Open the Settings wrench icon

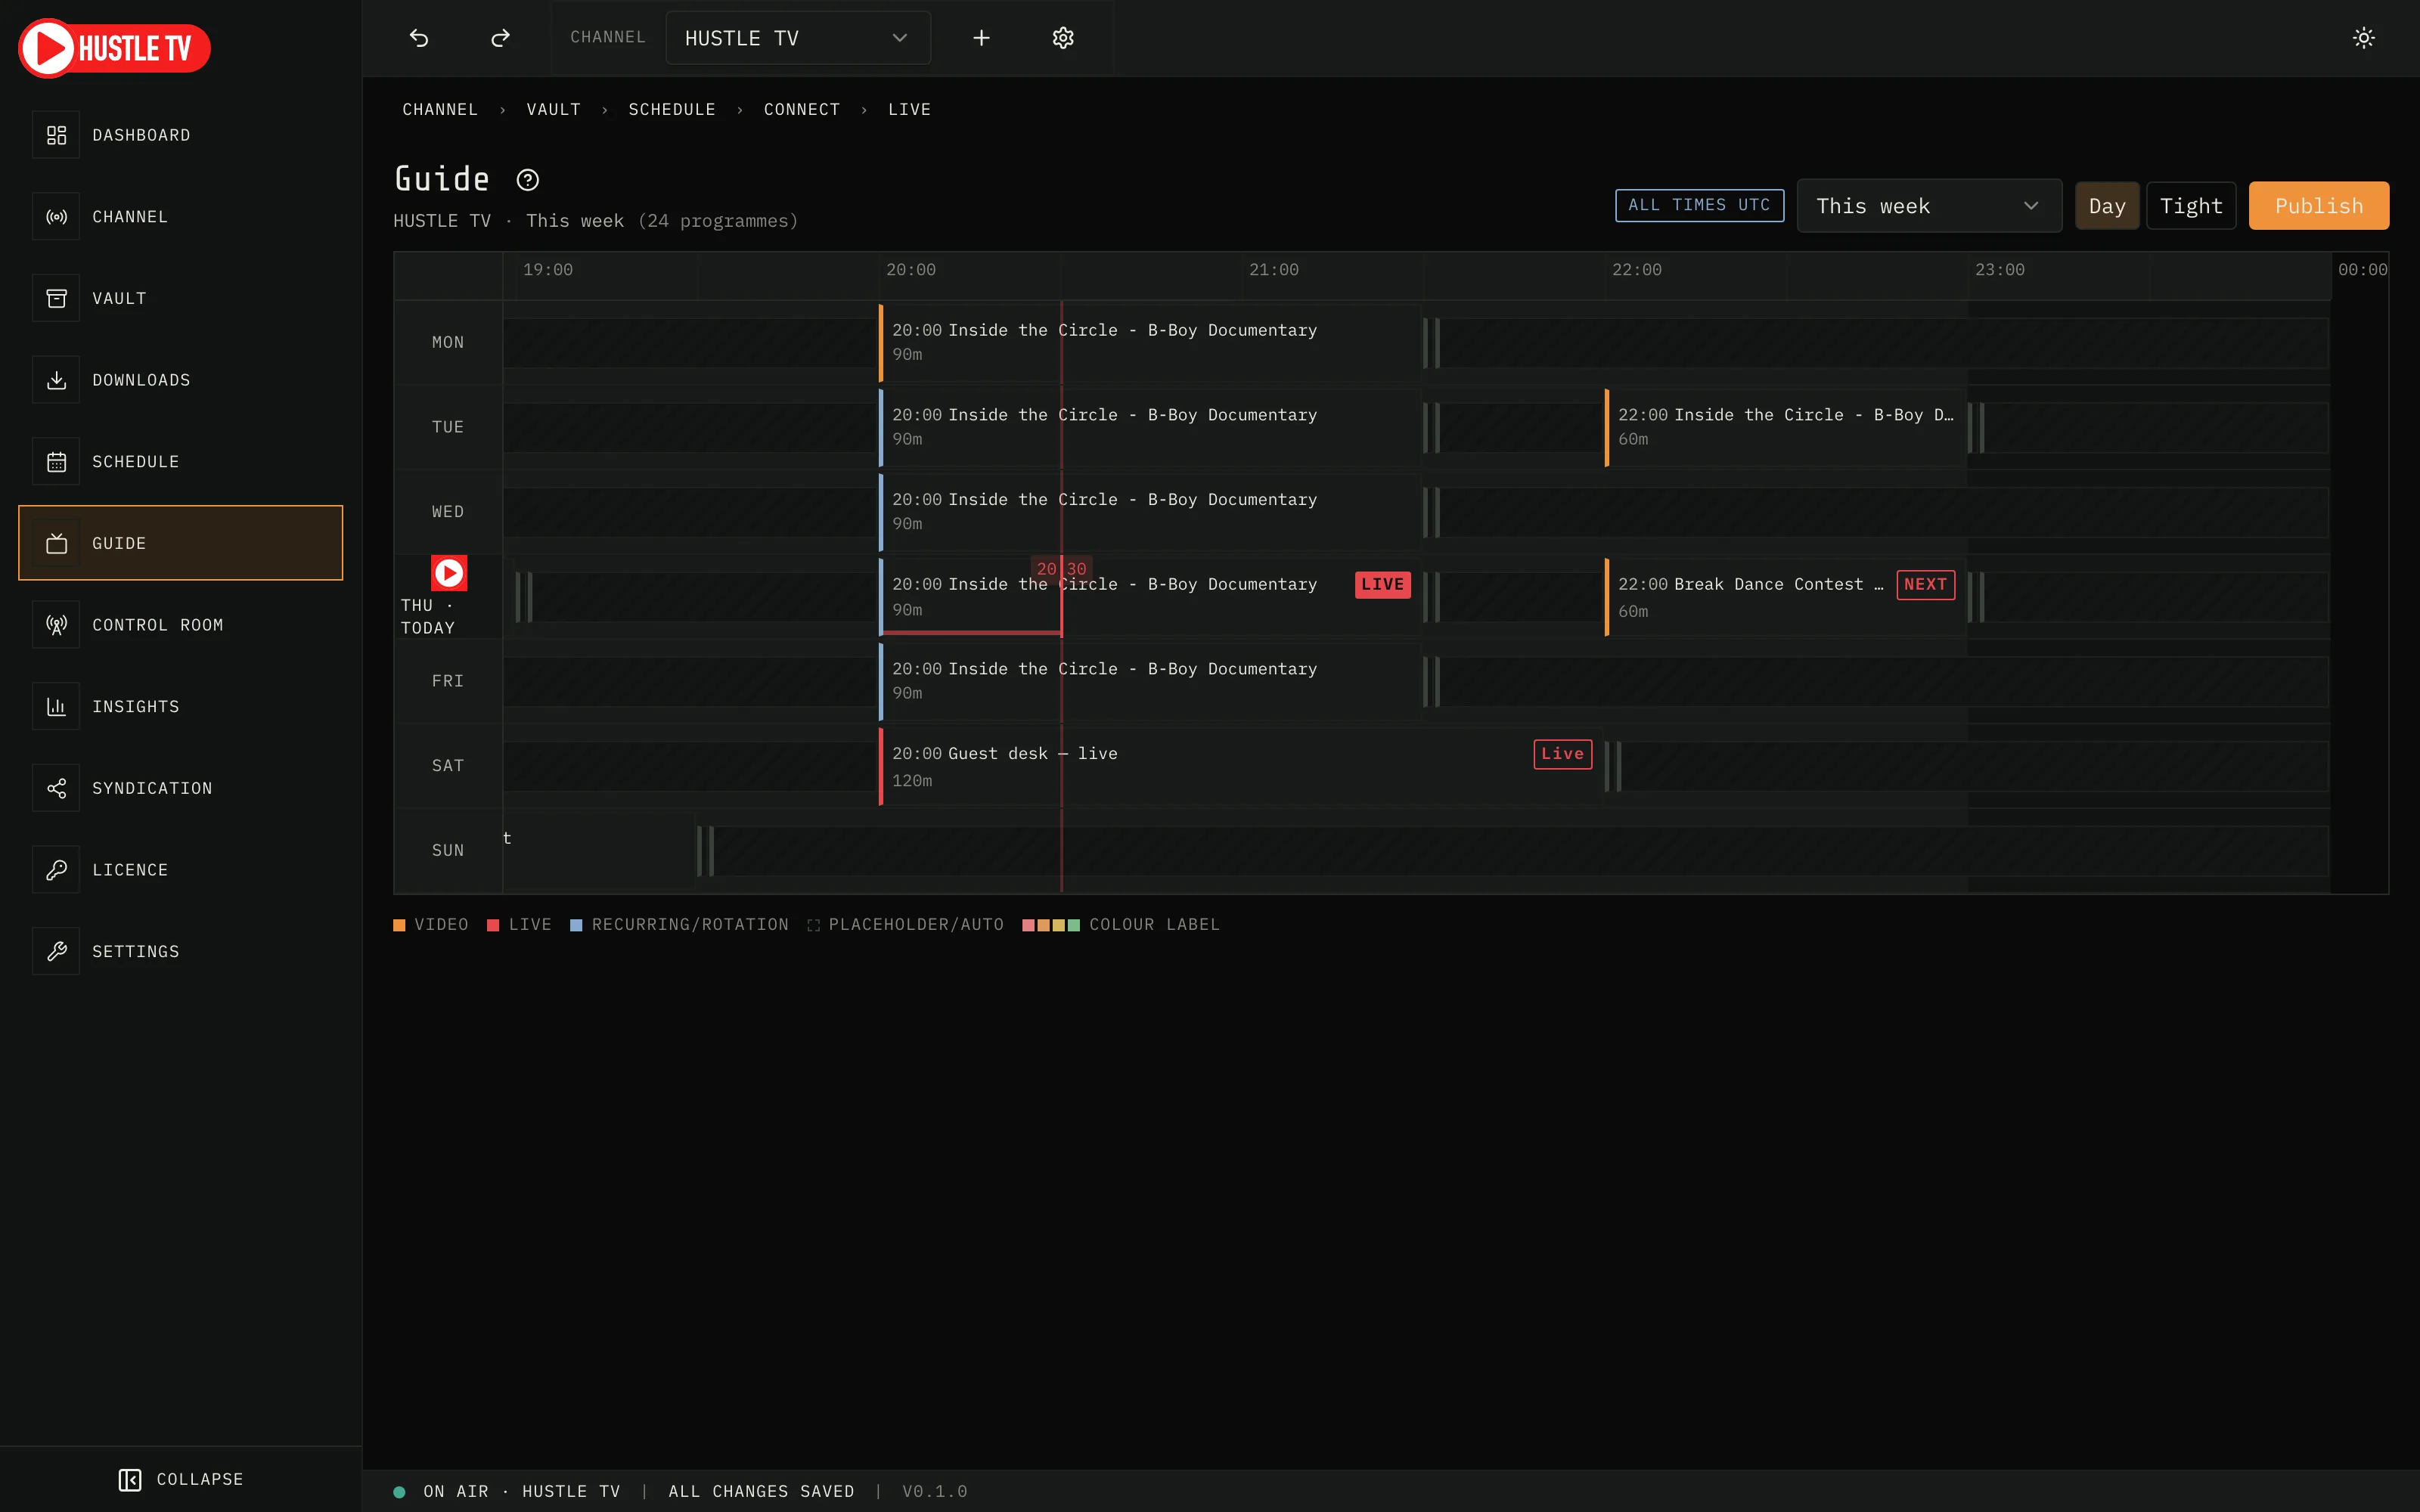pos(56,952)
